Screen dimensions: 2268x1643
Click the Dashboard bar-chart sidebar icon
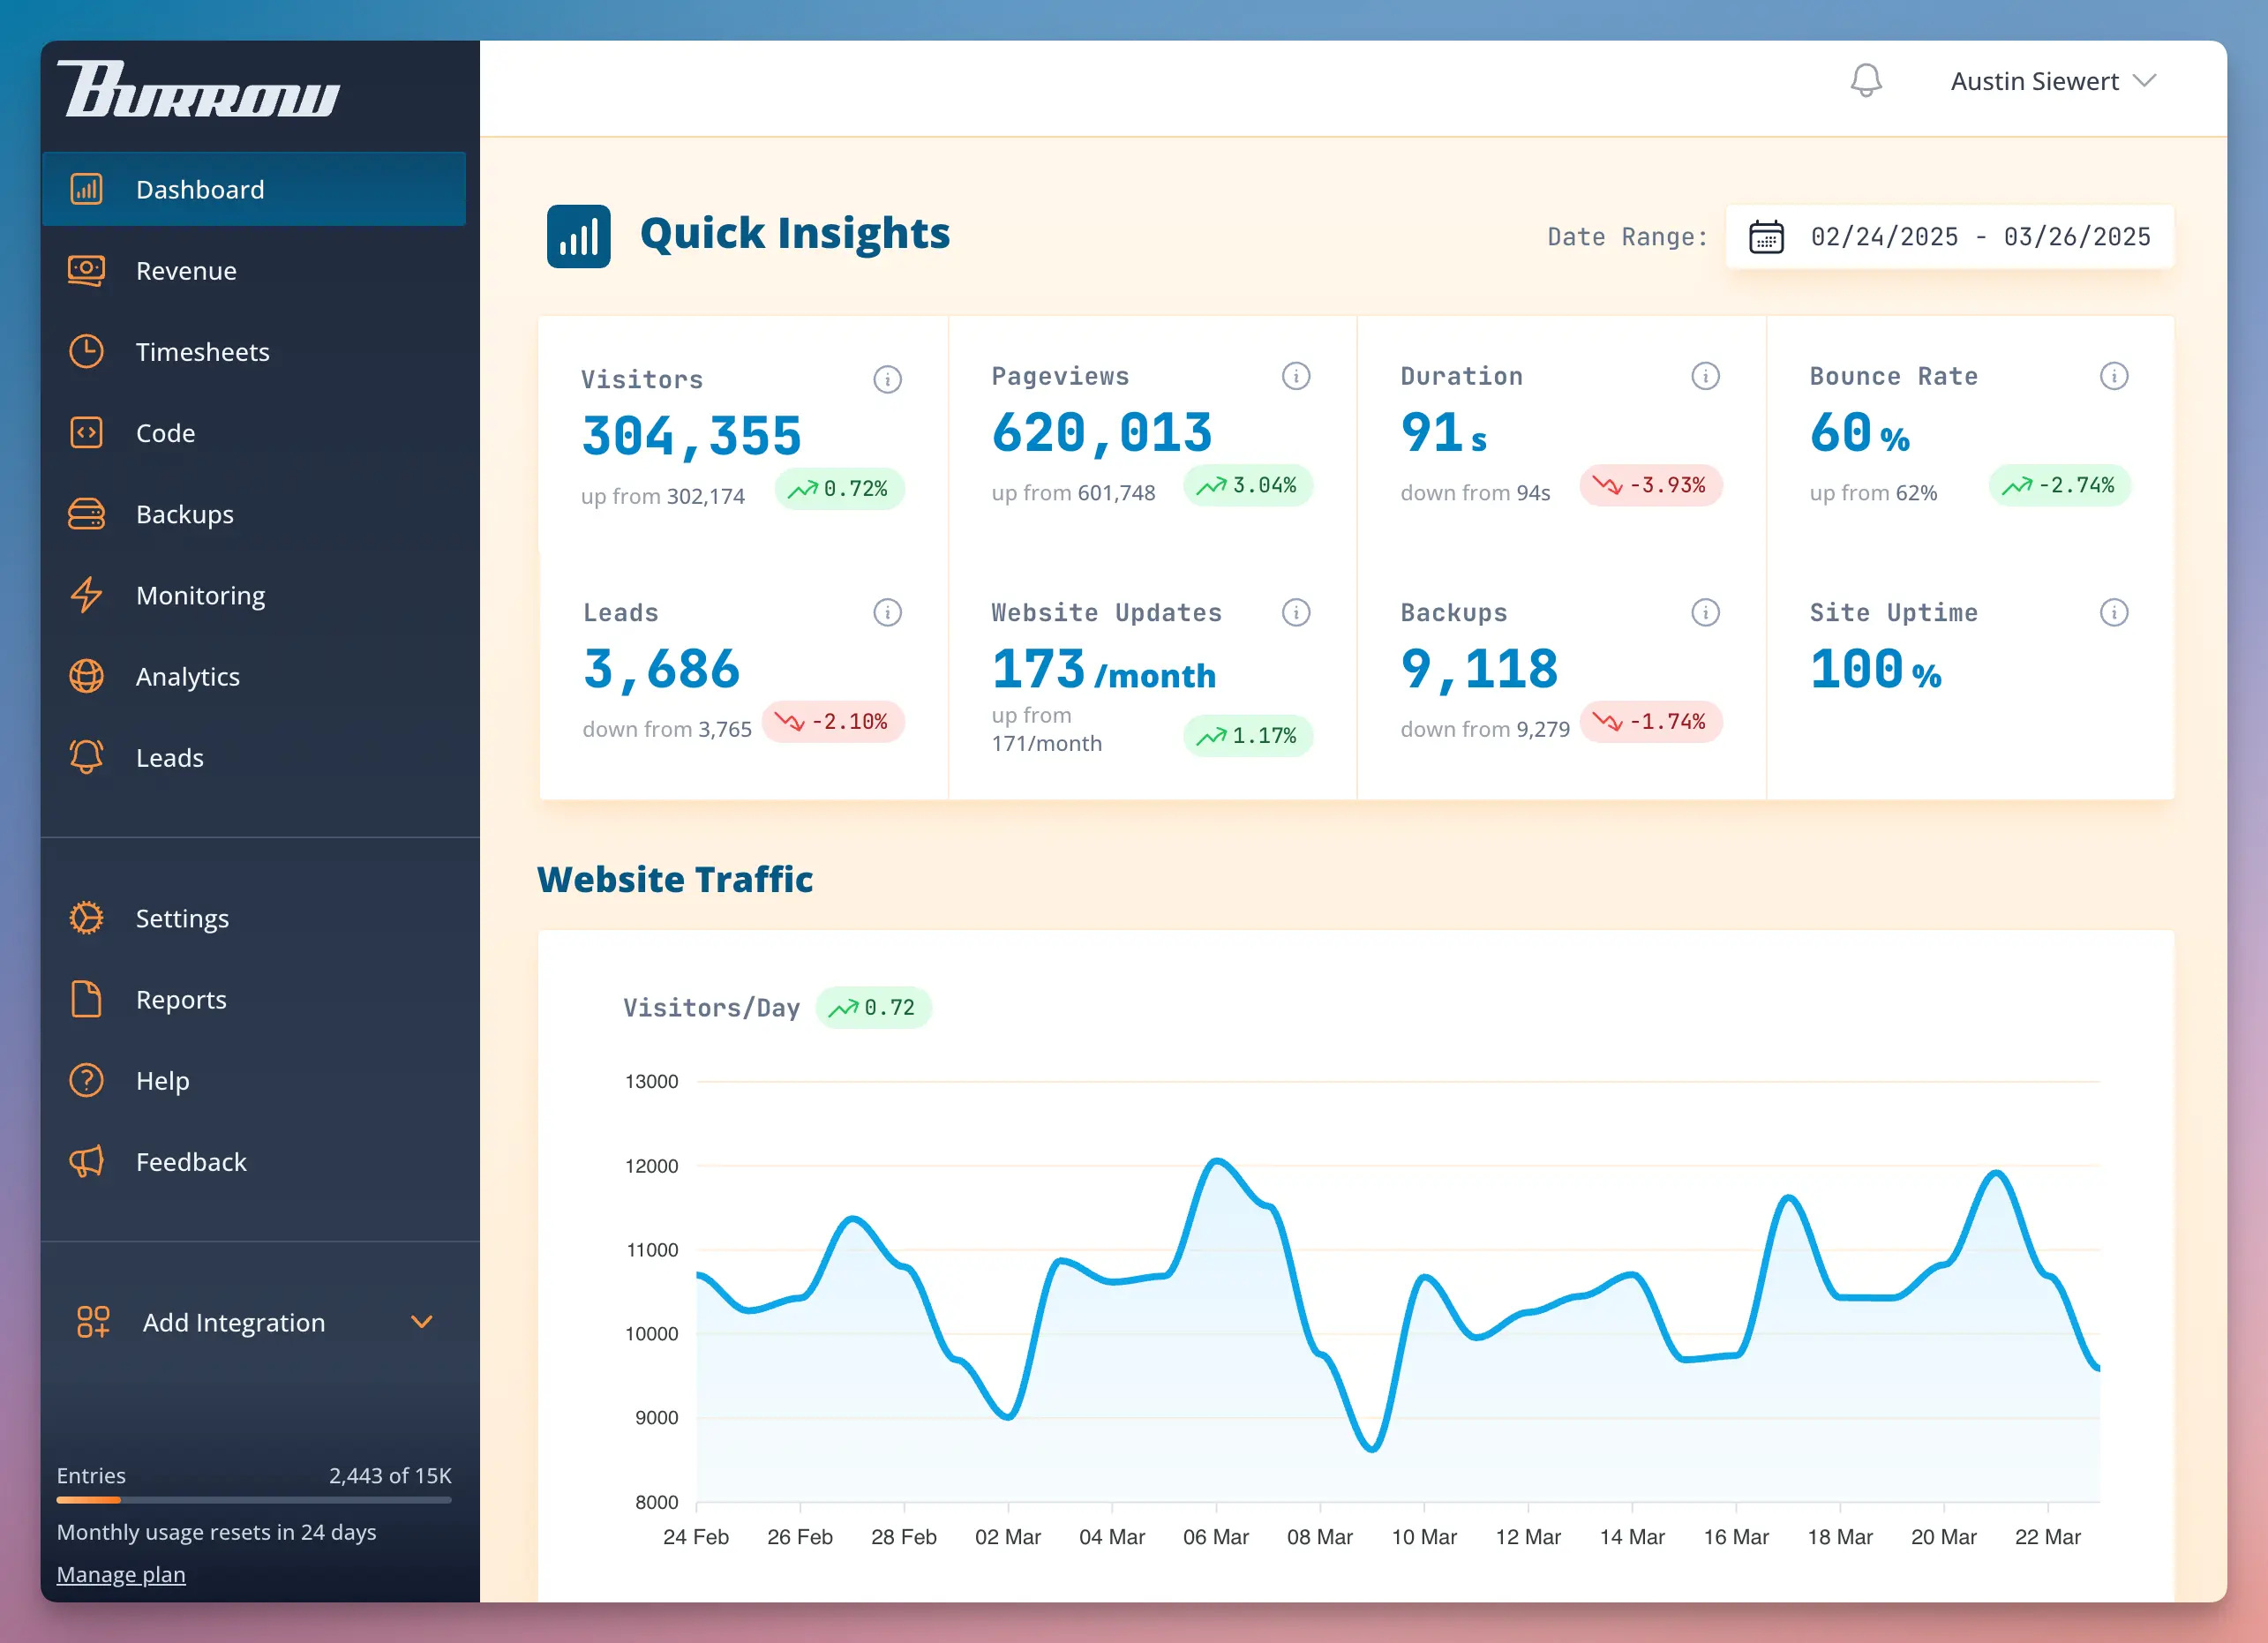tap(86, 189)
